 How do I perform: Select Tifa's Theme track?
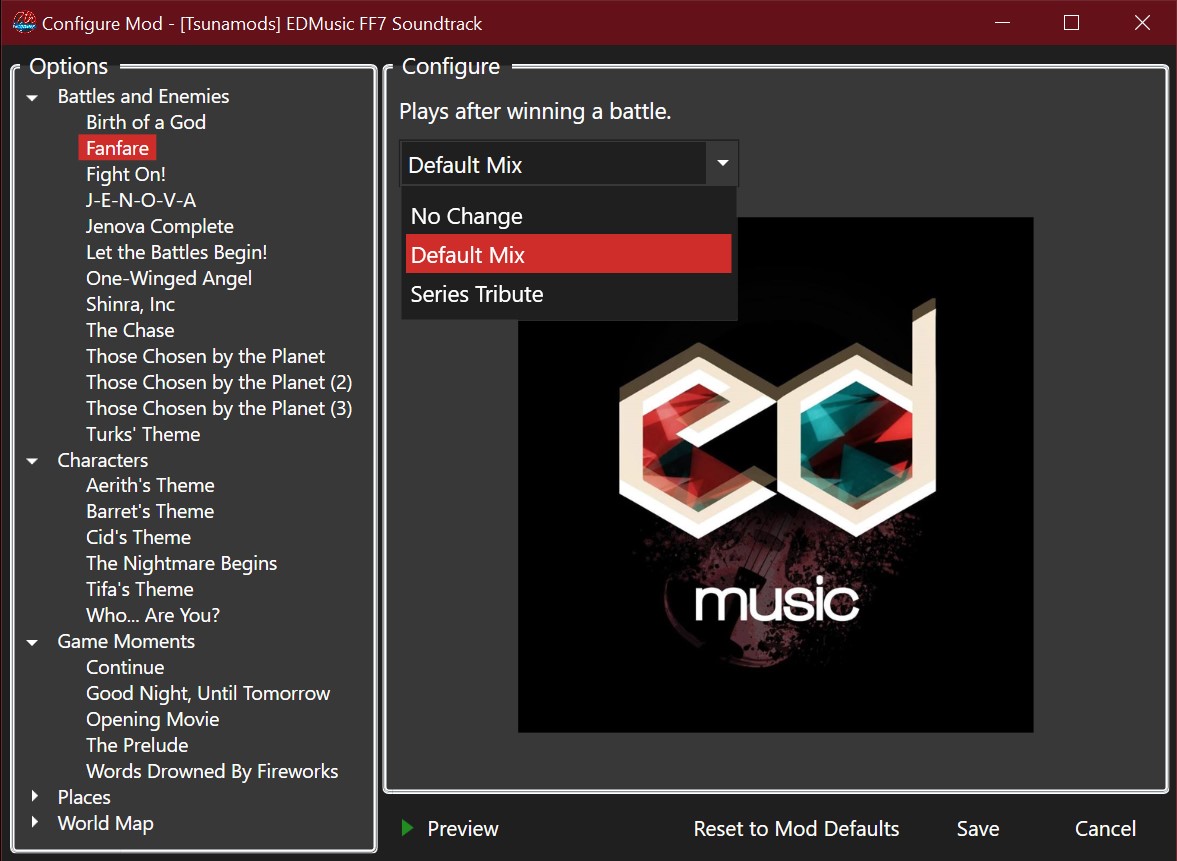click(140, 589)
